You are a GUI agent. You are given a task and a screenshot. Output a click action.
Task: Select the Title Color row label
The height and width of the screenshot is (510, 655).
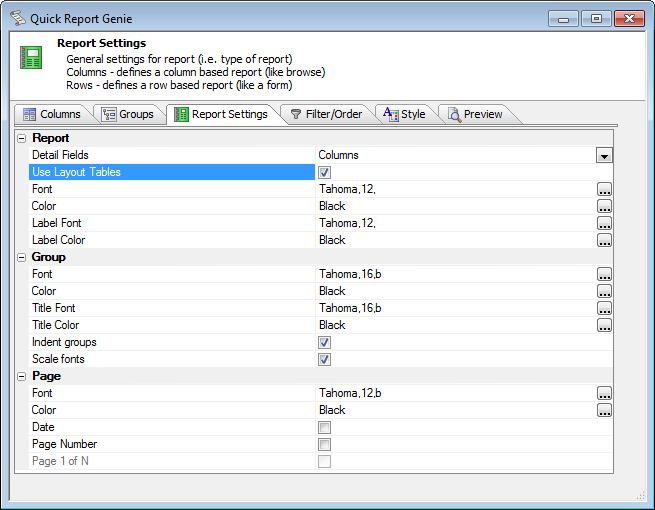point(55,325)
